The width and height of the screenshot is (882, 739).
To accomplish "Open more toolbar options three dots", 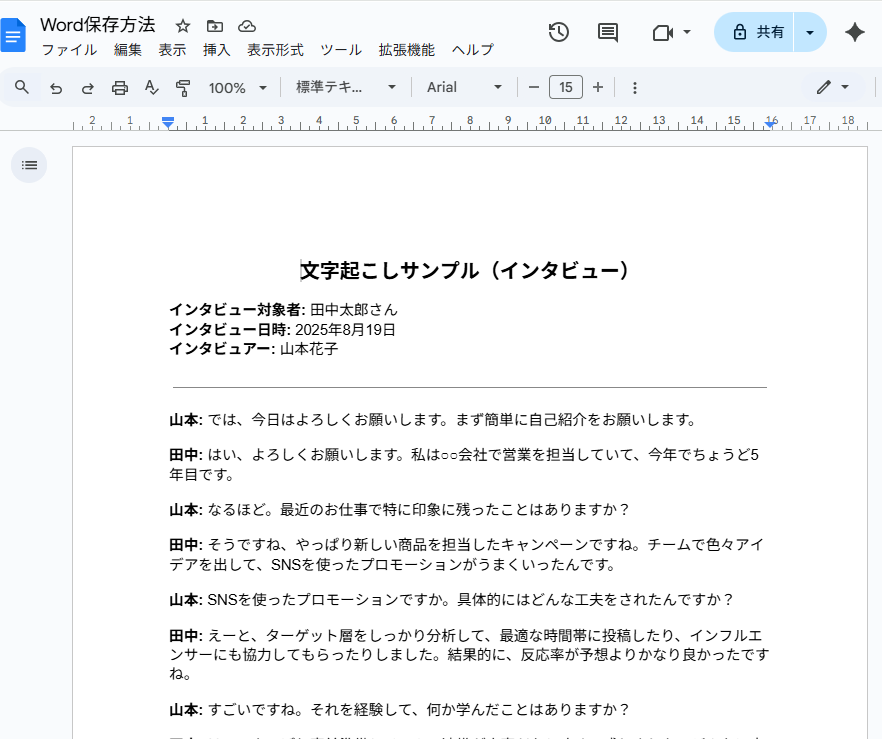I will (x=634, y=88).
